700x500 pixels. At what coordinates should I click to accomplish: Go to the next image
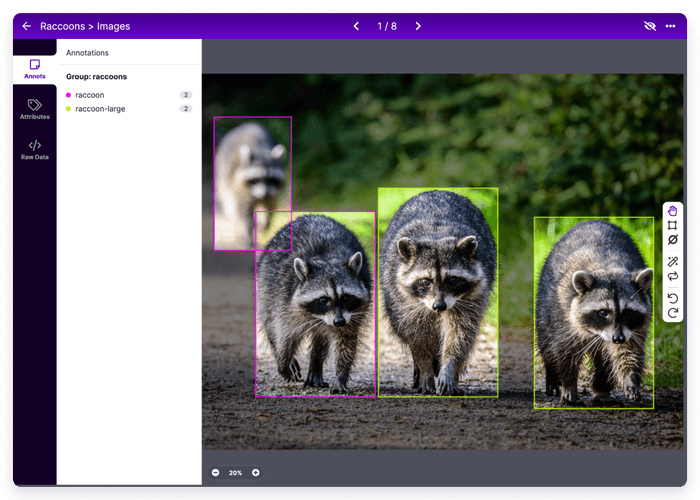tap(418, 26)
